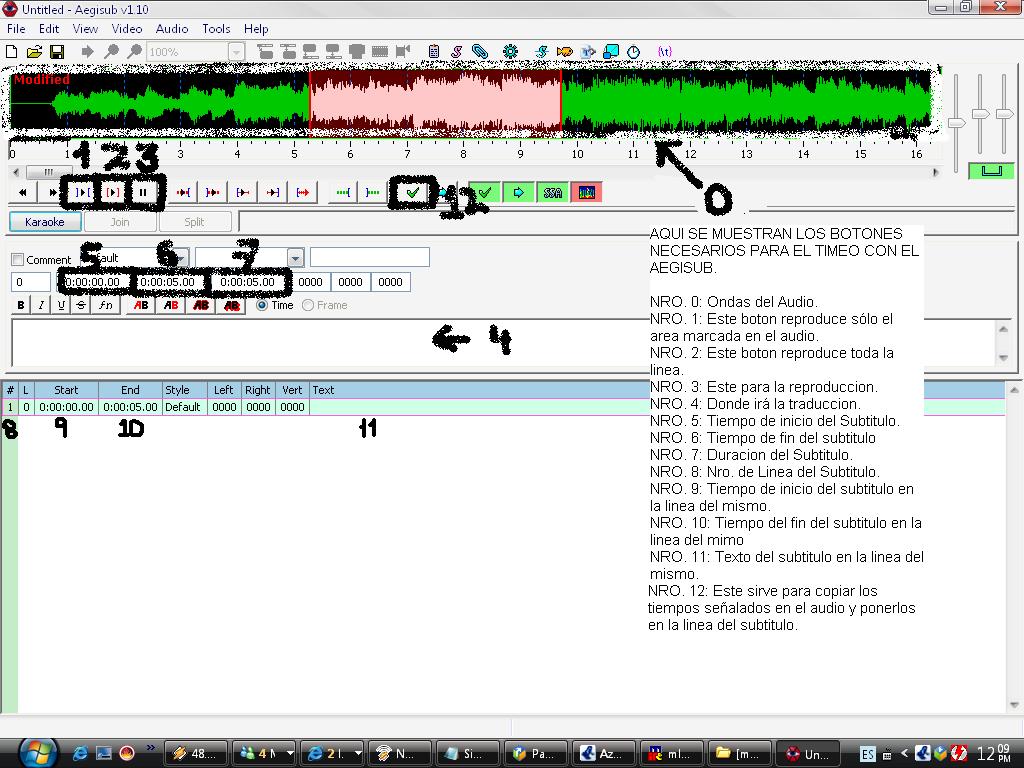Expand the quick launch overflow chevron

[151, 748]
